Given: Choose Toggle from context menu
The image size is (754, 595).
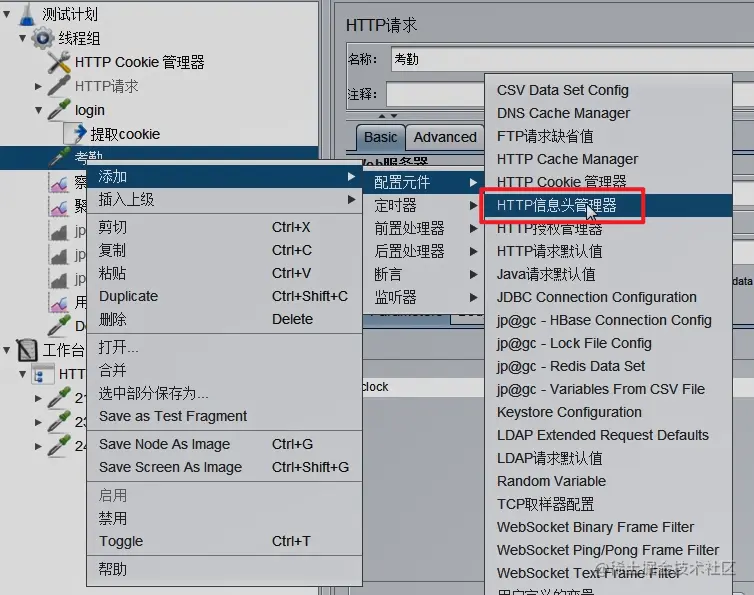Looking at the screenshot, I should pos(224,541).
